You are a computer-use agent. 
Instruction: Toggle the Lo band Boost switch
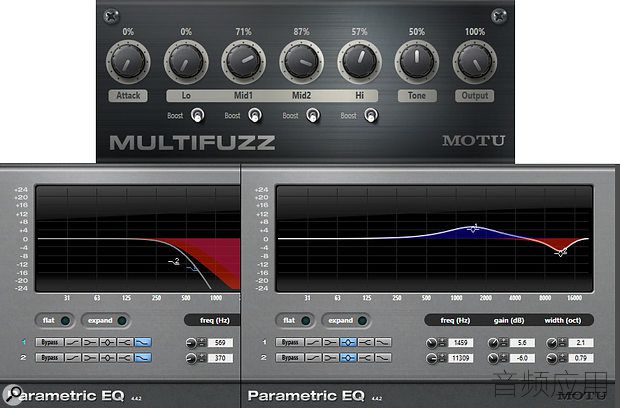click(197, 115)
